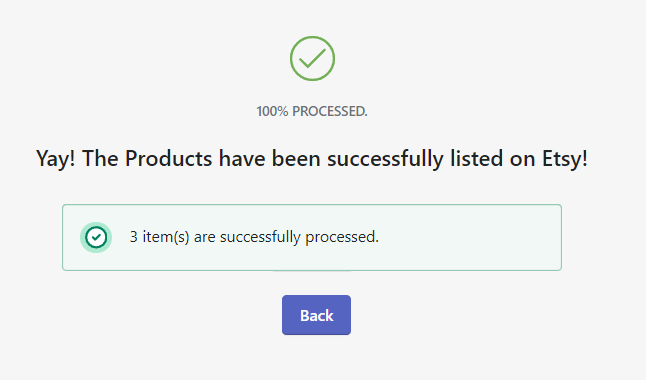Click the '100%' figure in progress text

coord(272,111)
